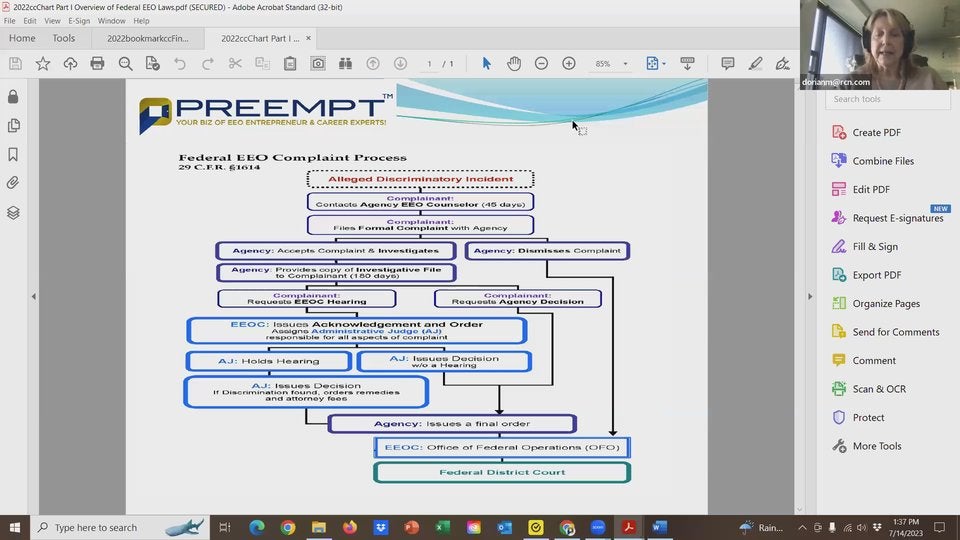This screenshot has width=960, height=540.
Task: Open Excel from the Windows taskbar
Action: (x=443, y=527)
